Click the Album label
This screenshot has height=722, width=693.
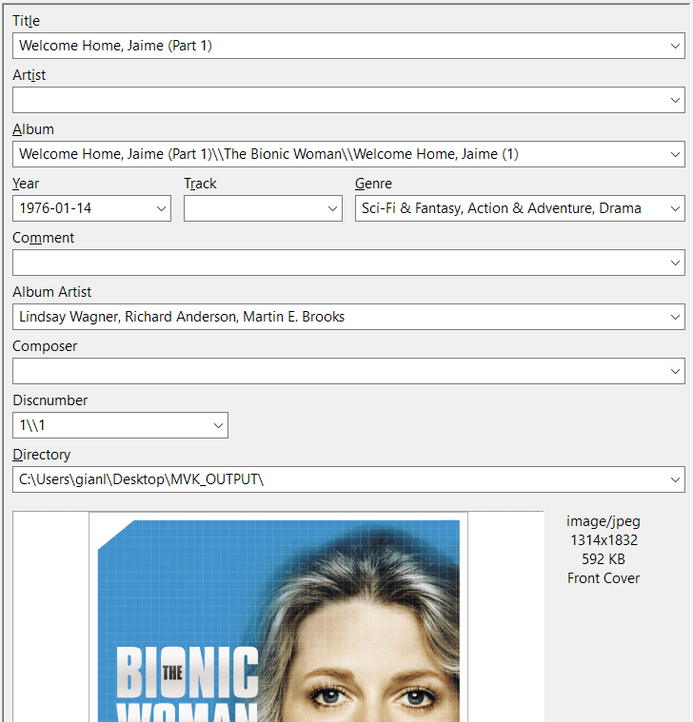click(33, 129)
